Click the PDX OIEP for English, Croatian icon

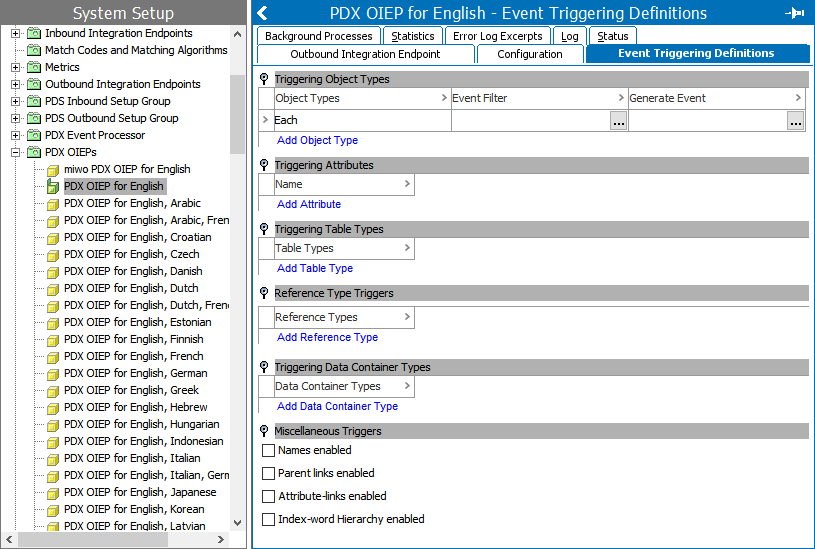click(52, 238)
